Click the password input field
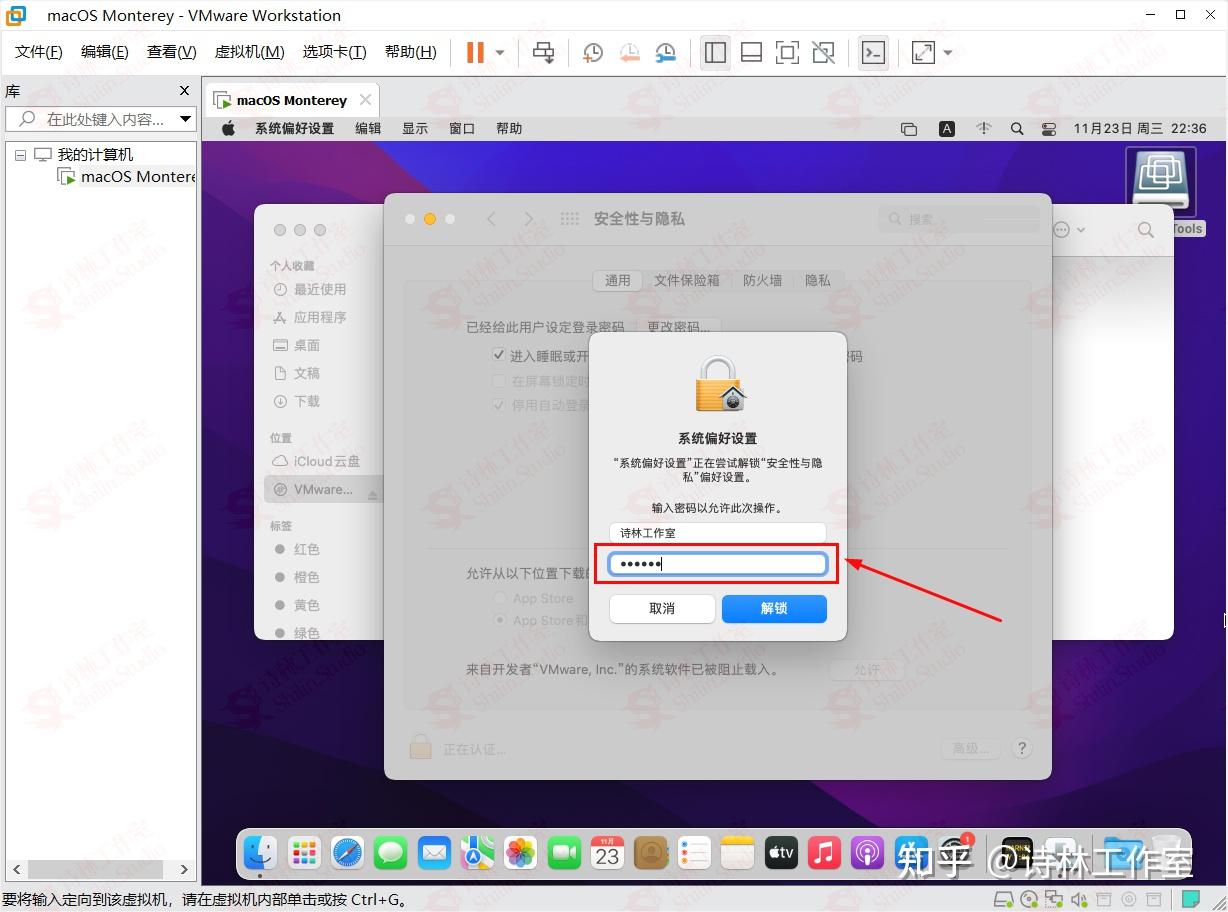Image resolution: width=1228 pixels, height=912 pixels. tap(716, 563)
